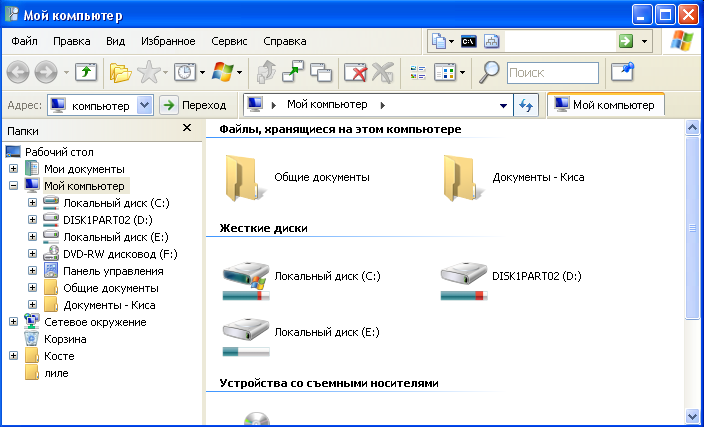Click the magnifying glass Search icon
The width and height of the screenshot is (704, 427).
tap(489, 72)
